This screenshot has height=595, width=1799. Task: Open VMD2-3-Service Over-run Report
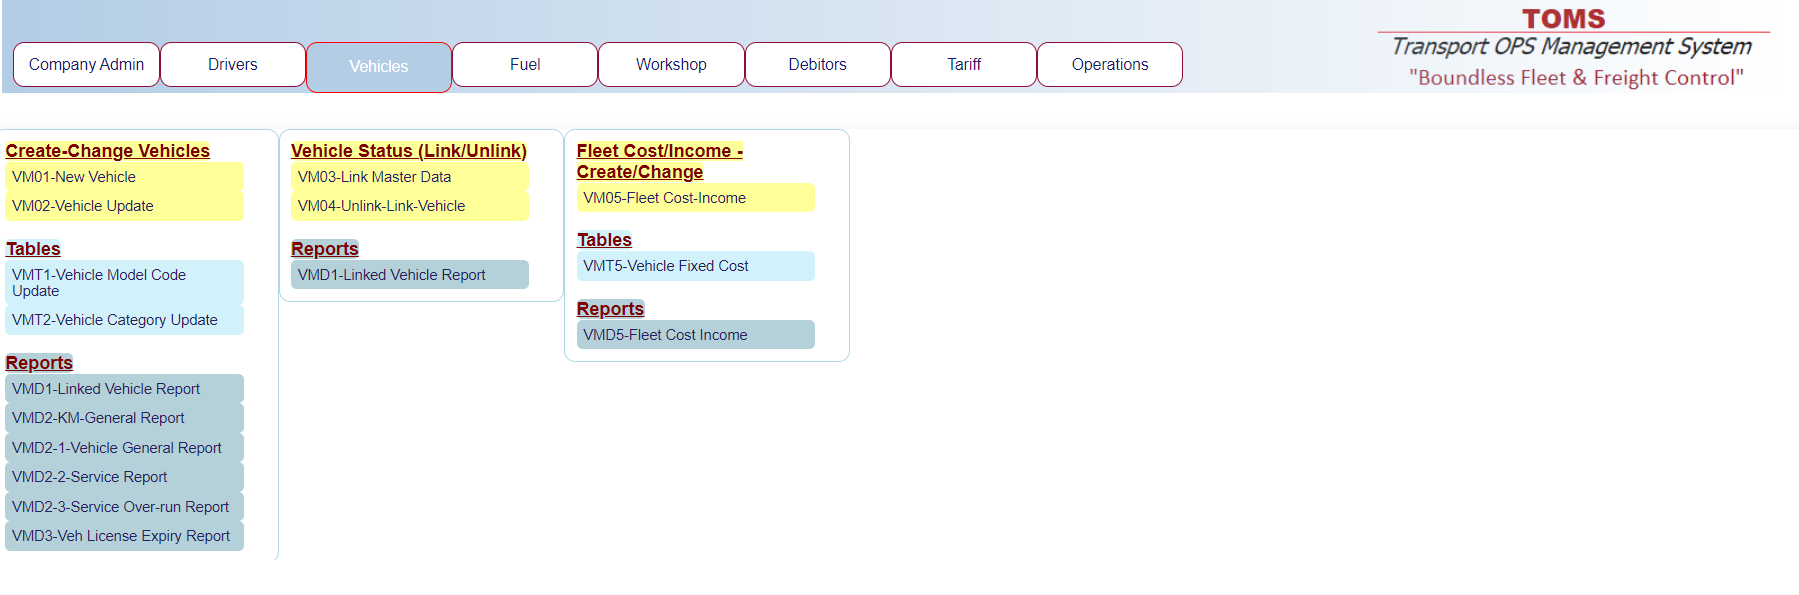(x=124, y=507)
